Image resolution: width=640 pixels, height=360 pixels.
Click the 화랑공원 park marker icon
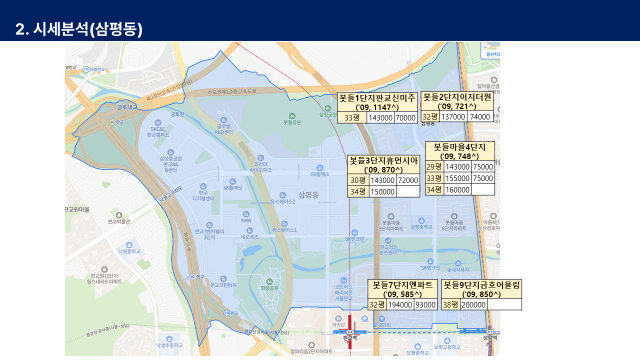[269, 282]
